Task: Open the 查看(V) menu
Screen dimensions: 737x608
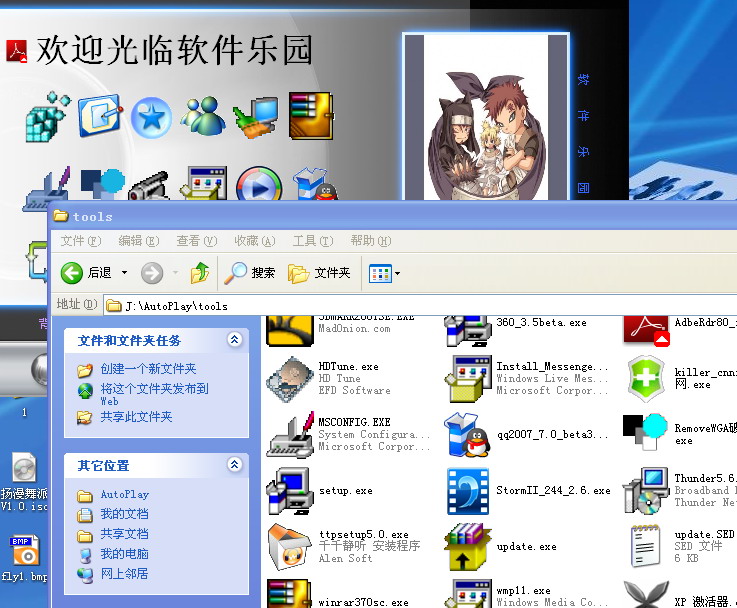Action: coord(196,241)
